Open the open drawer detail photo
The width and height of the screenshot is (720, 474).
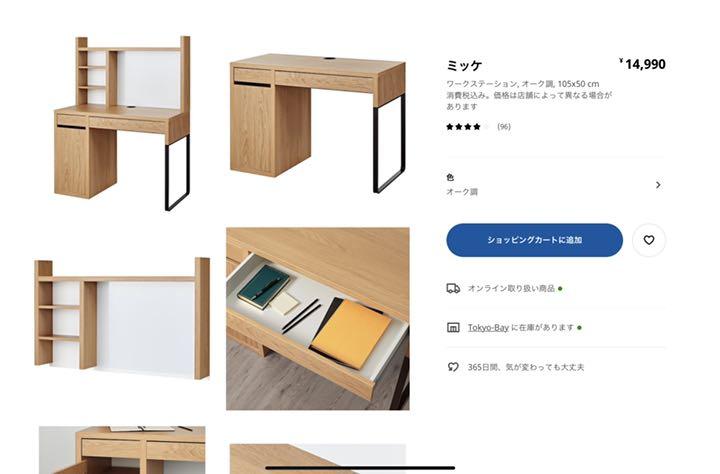318,318
